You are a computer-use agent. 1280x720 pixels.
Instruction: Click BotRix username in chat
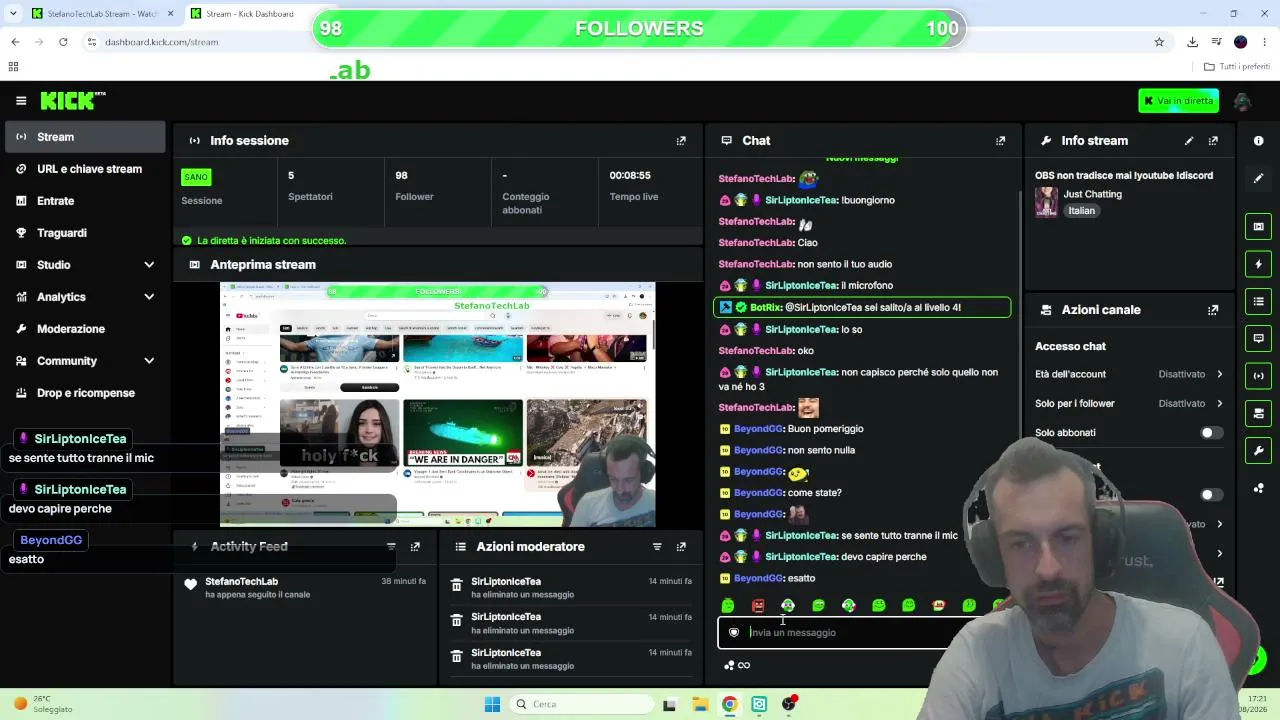765,307
